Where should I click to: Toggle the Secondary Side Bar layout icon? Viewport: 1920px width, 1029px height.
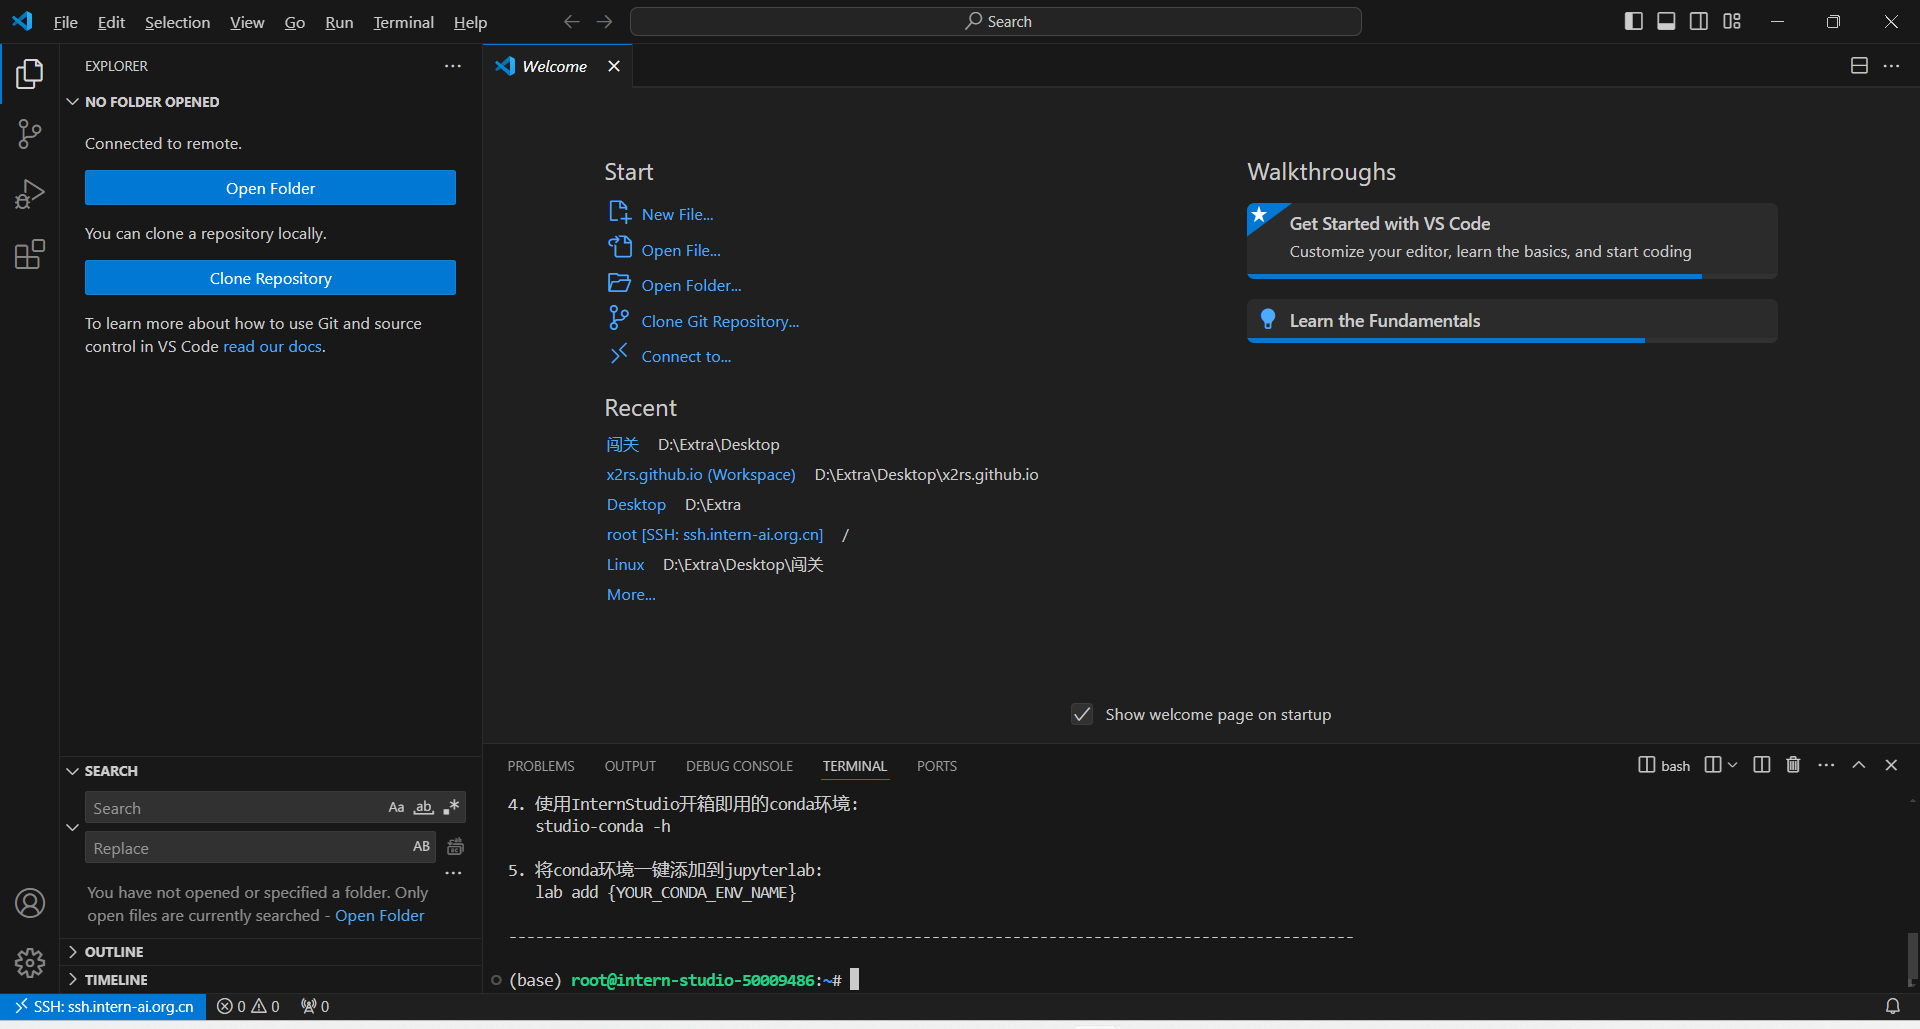[1699, 21]
